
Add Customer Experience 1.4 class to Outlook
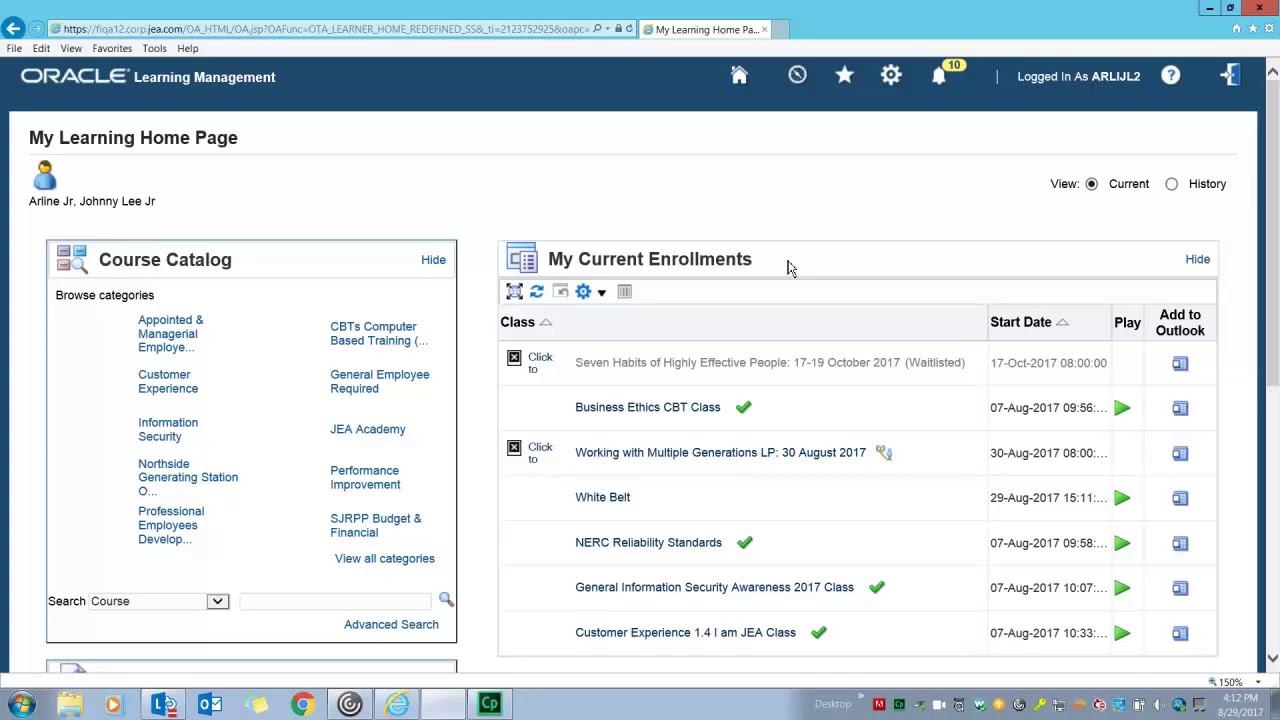[1180, 633]
